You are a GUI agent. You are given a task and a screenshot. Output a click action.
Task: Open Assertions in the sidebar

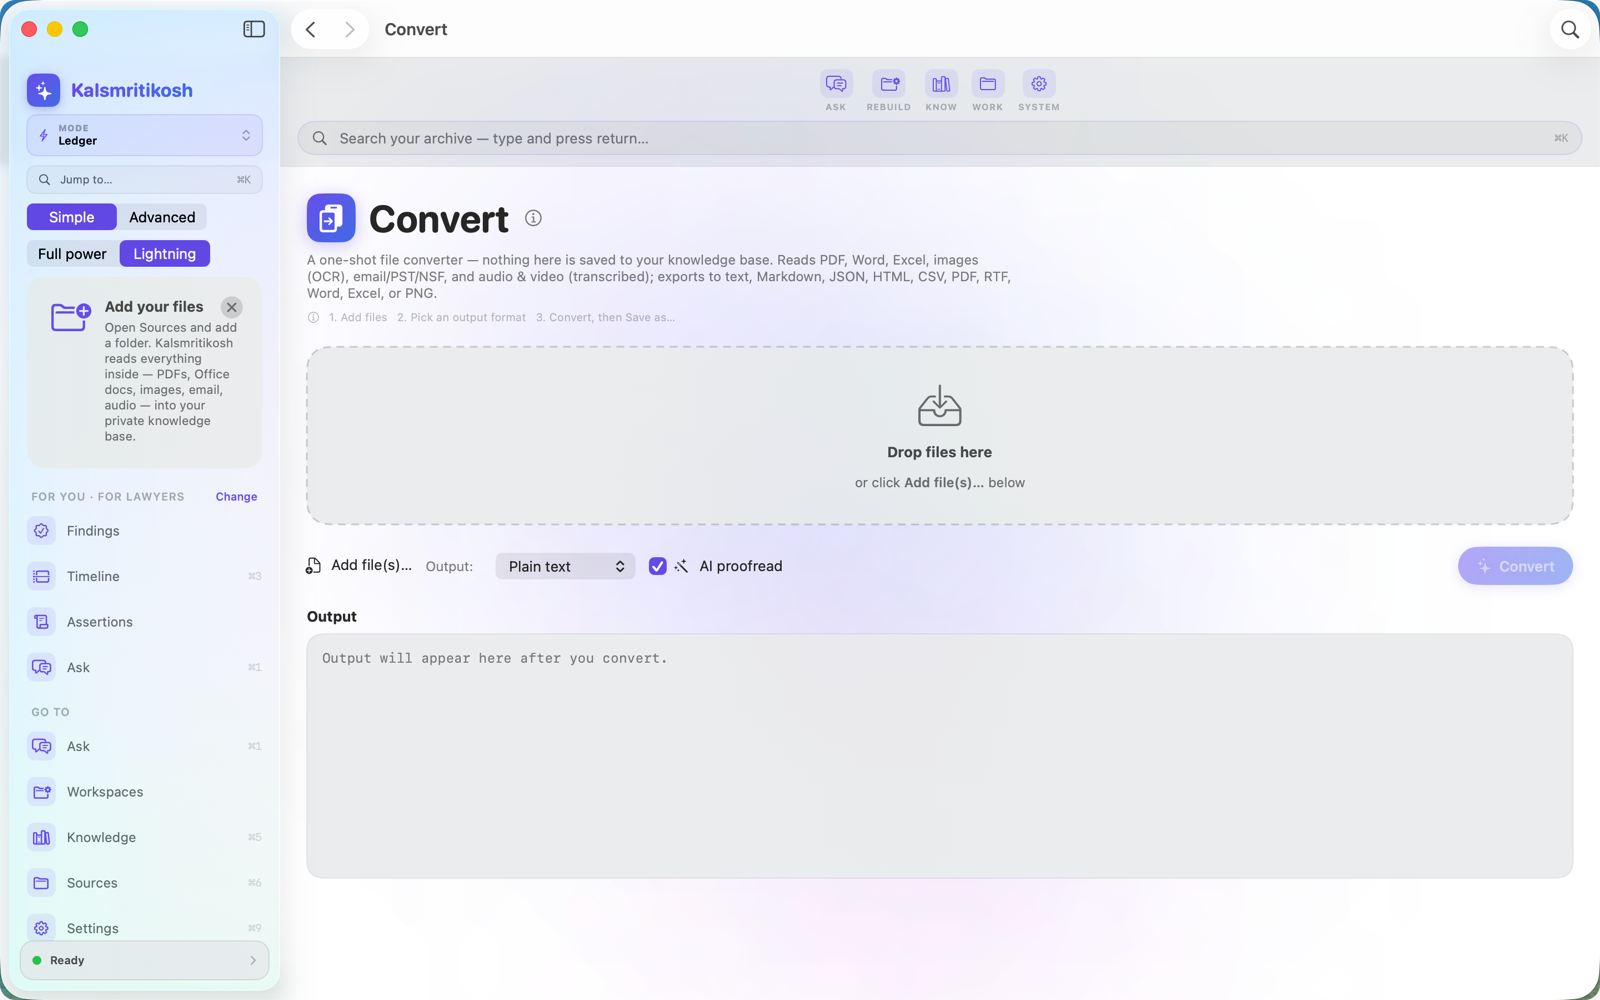coord(145,622)
